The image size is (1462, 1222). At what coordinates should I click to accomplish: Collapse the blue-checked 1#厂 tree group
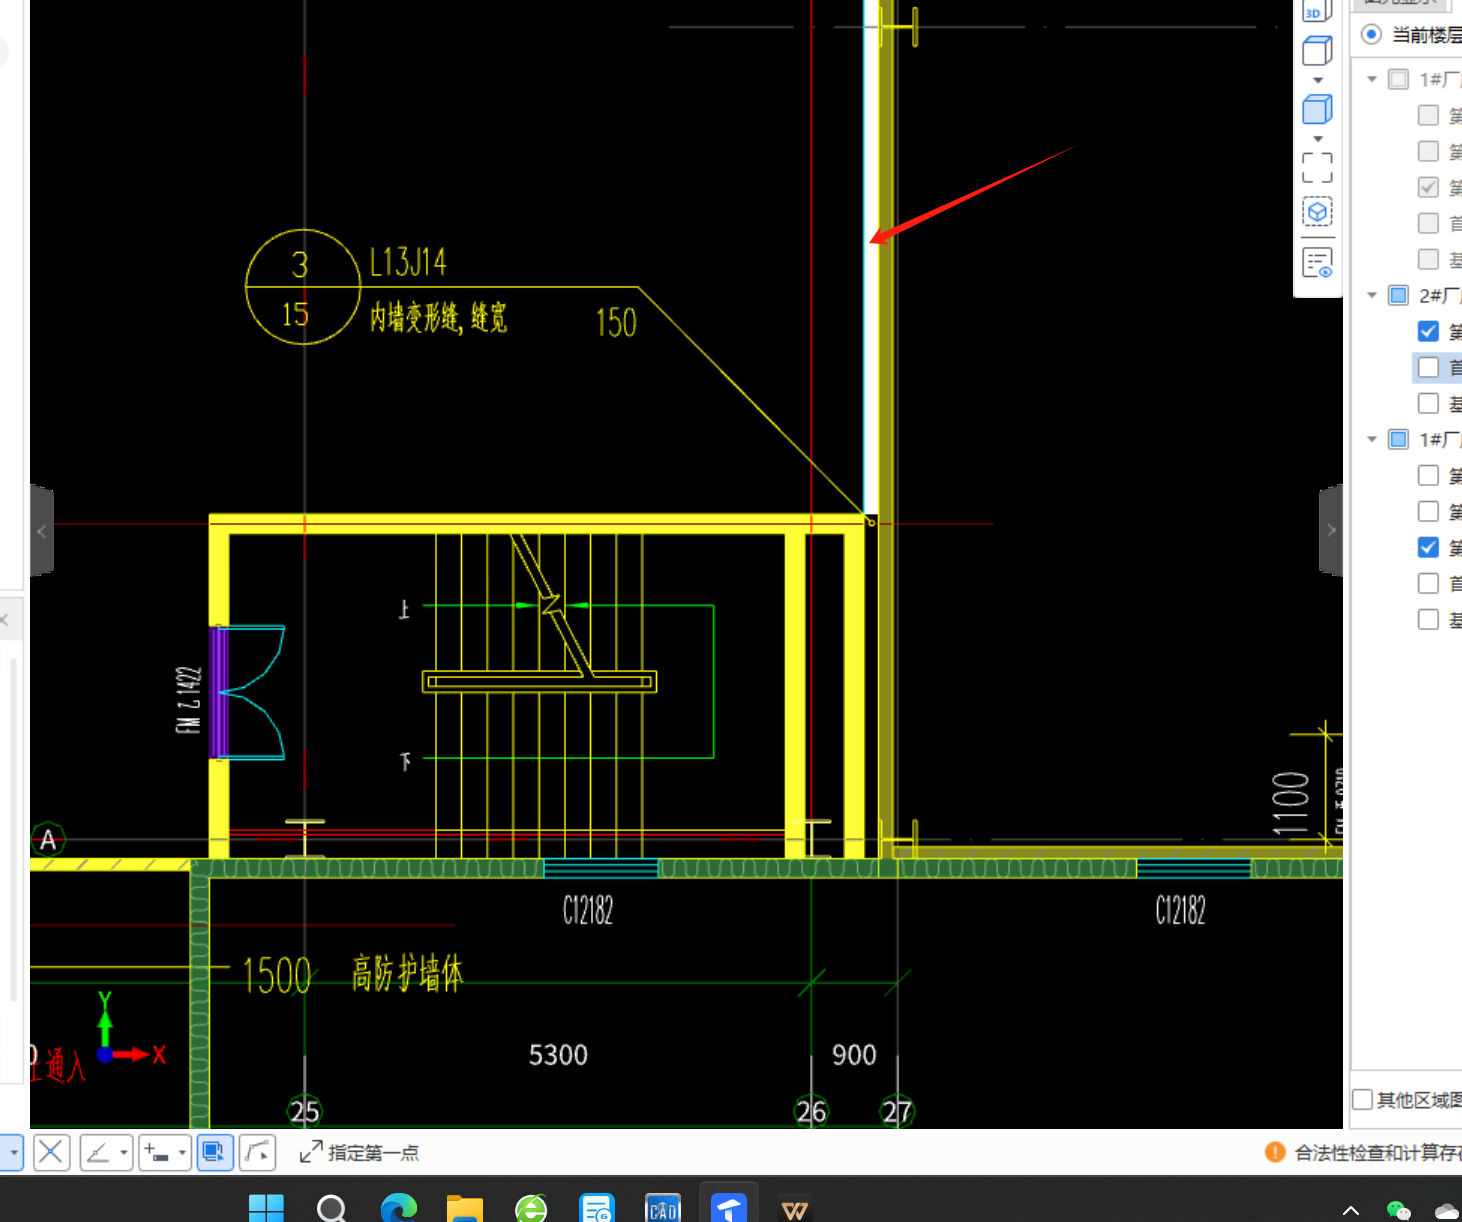(x=1372, y=439)
